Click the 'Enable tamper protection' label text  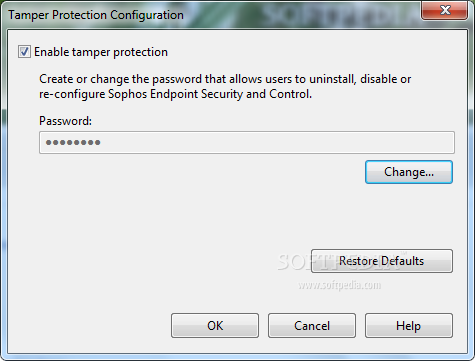101,52
